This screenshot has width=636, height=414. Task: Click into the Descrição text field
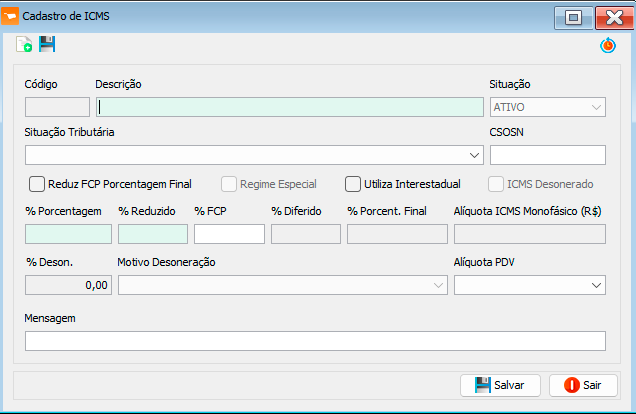290,107
